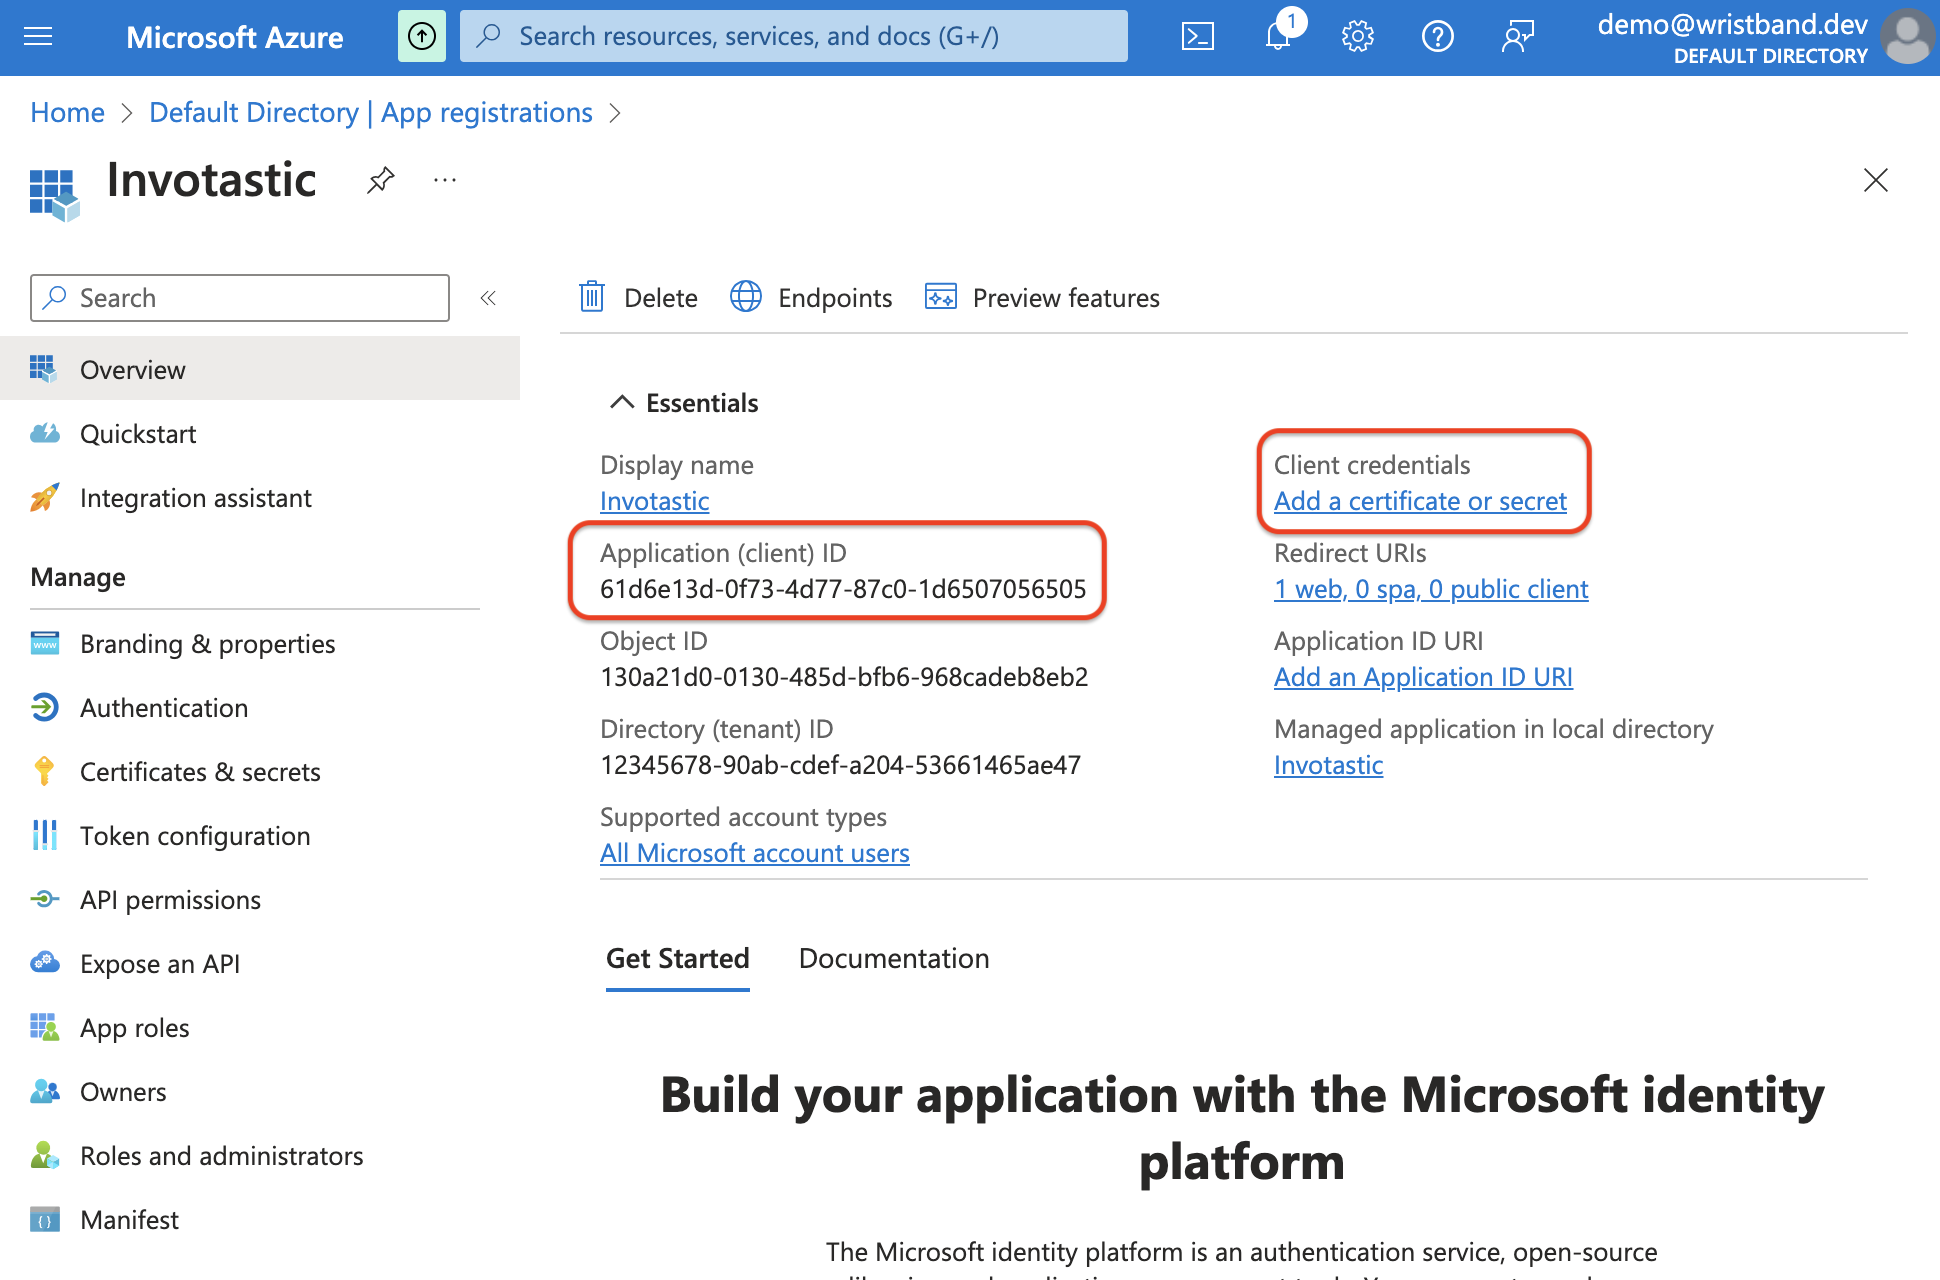Click the Expose an API cloud icon
The image size is (1940, 1280).
click(x=45, y=963)
